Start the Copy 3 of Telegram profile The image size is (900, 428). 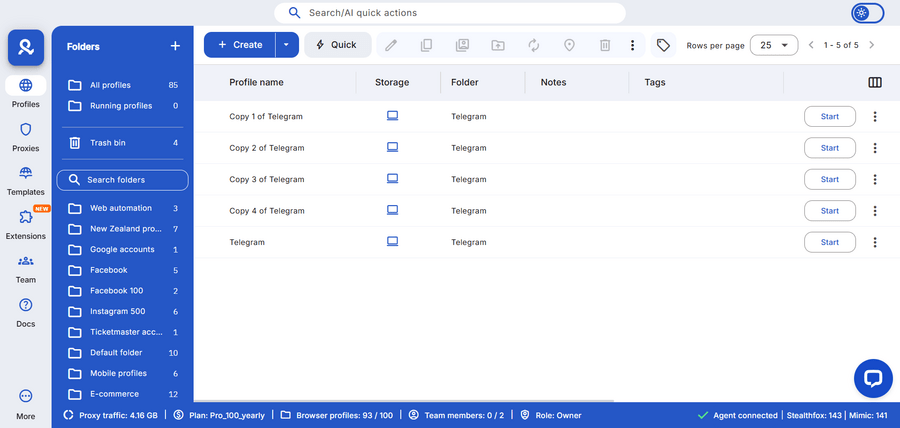tap(829, 179)
